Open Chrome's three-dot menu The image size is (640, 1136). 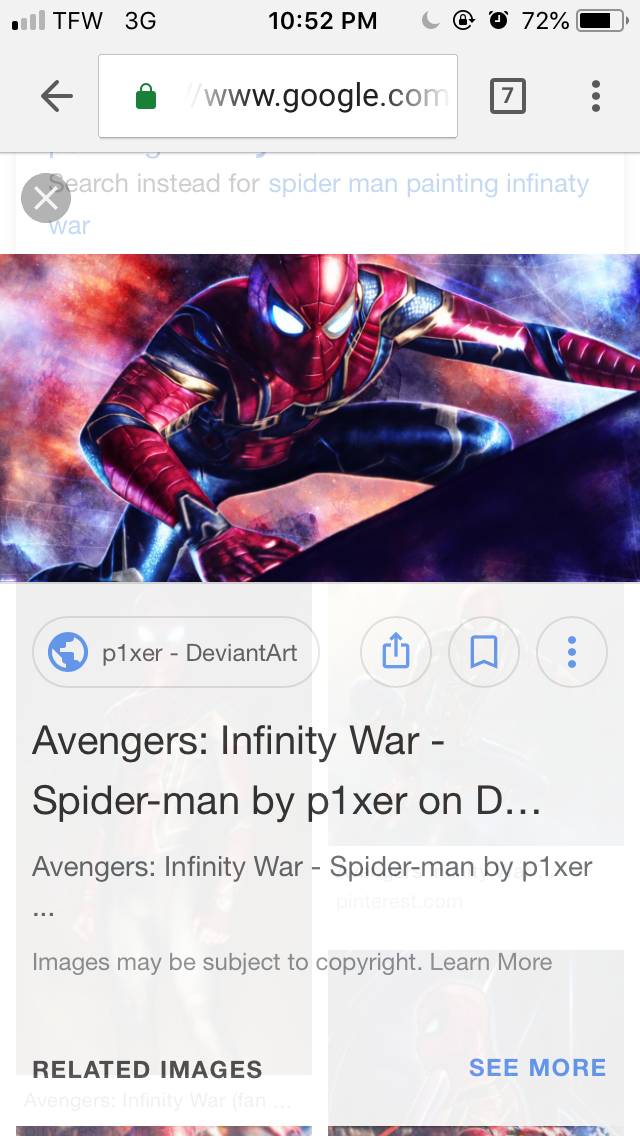[596, 96]
